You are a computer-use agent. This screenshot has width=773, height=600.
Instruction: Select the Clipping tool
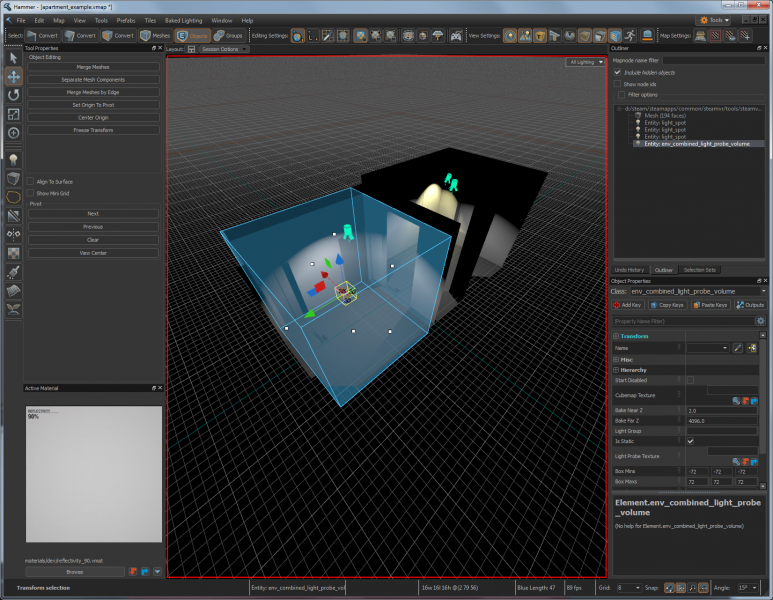[13, 215]
